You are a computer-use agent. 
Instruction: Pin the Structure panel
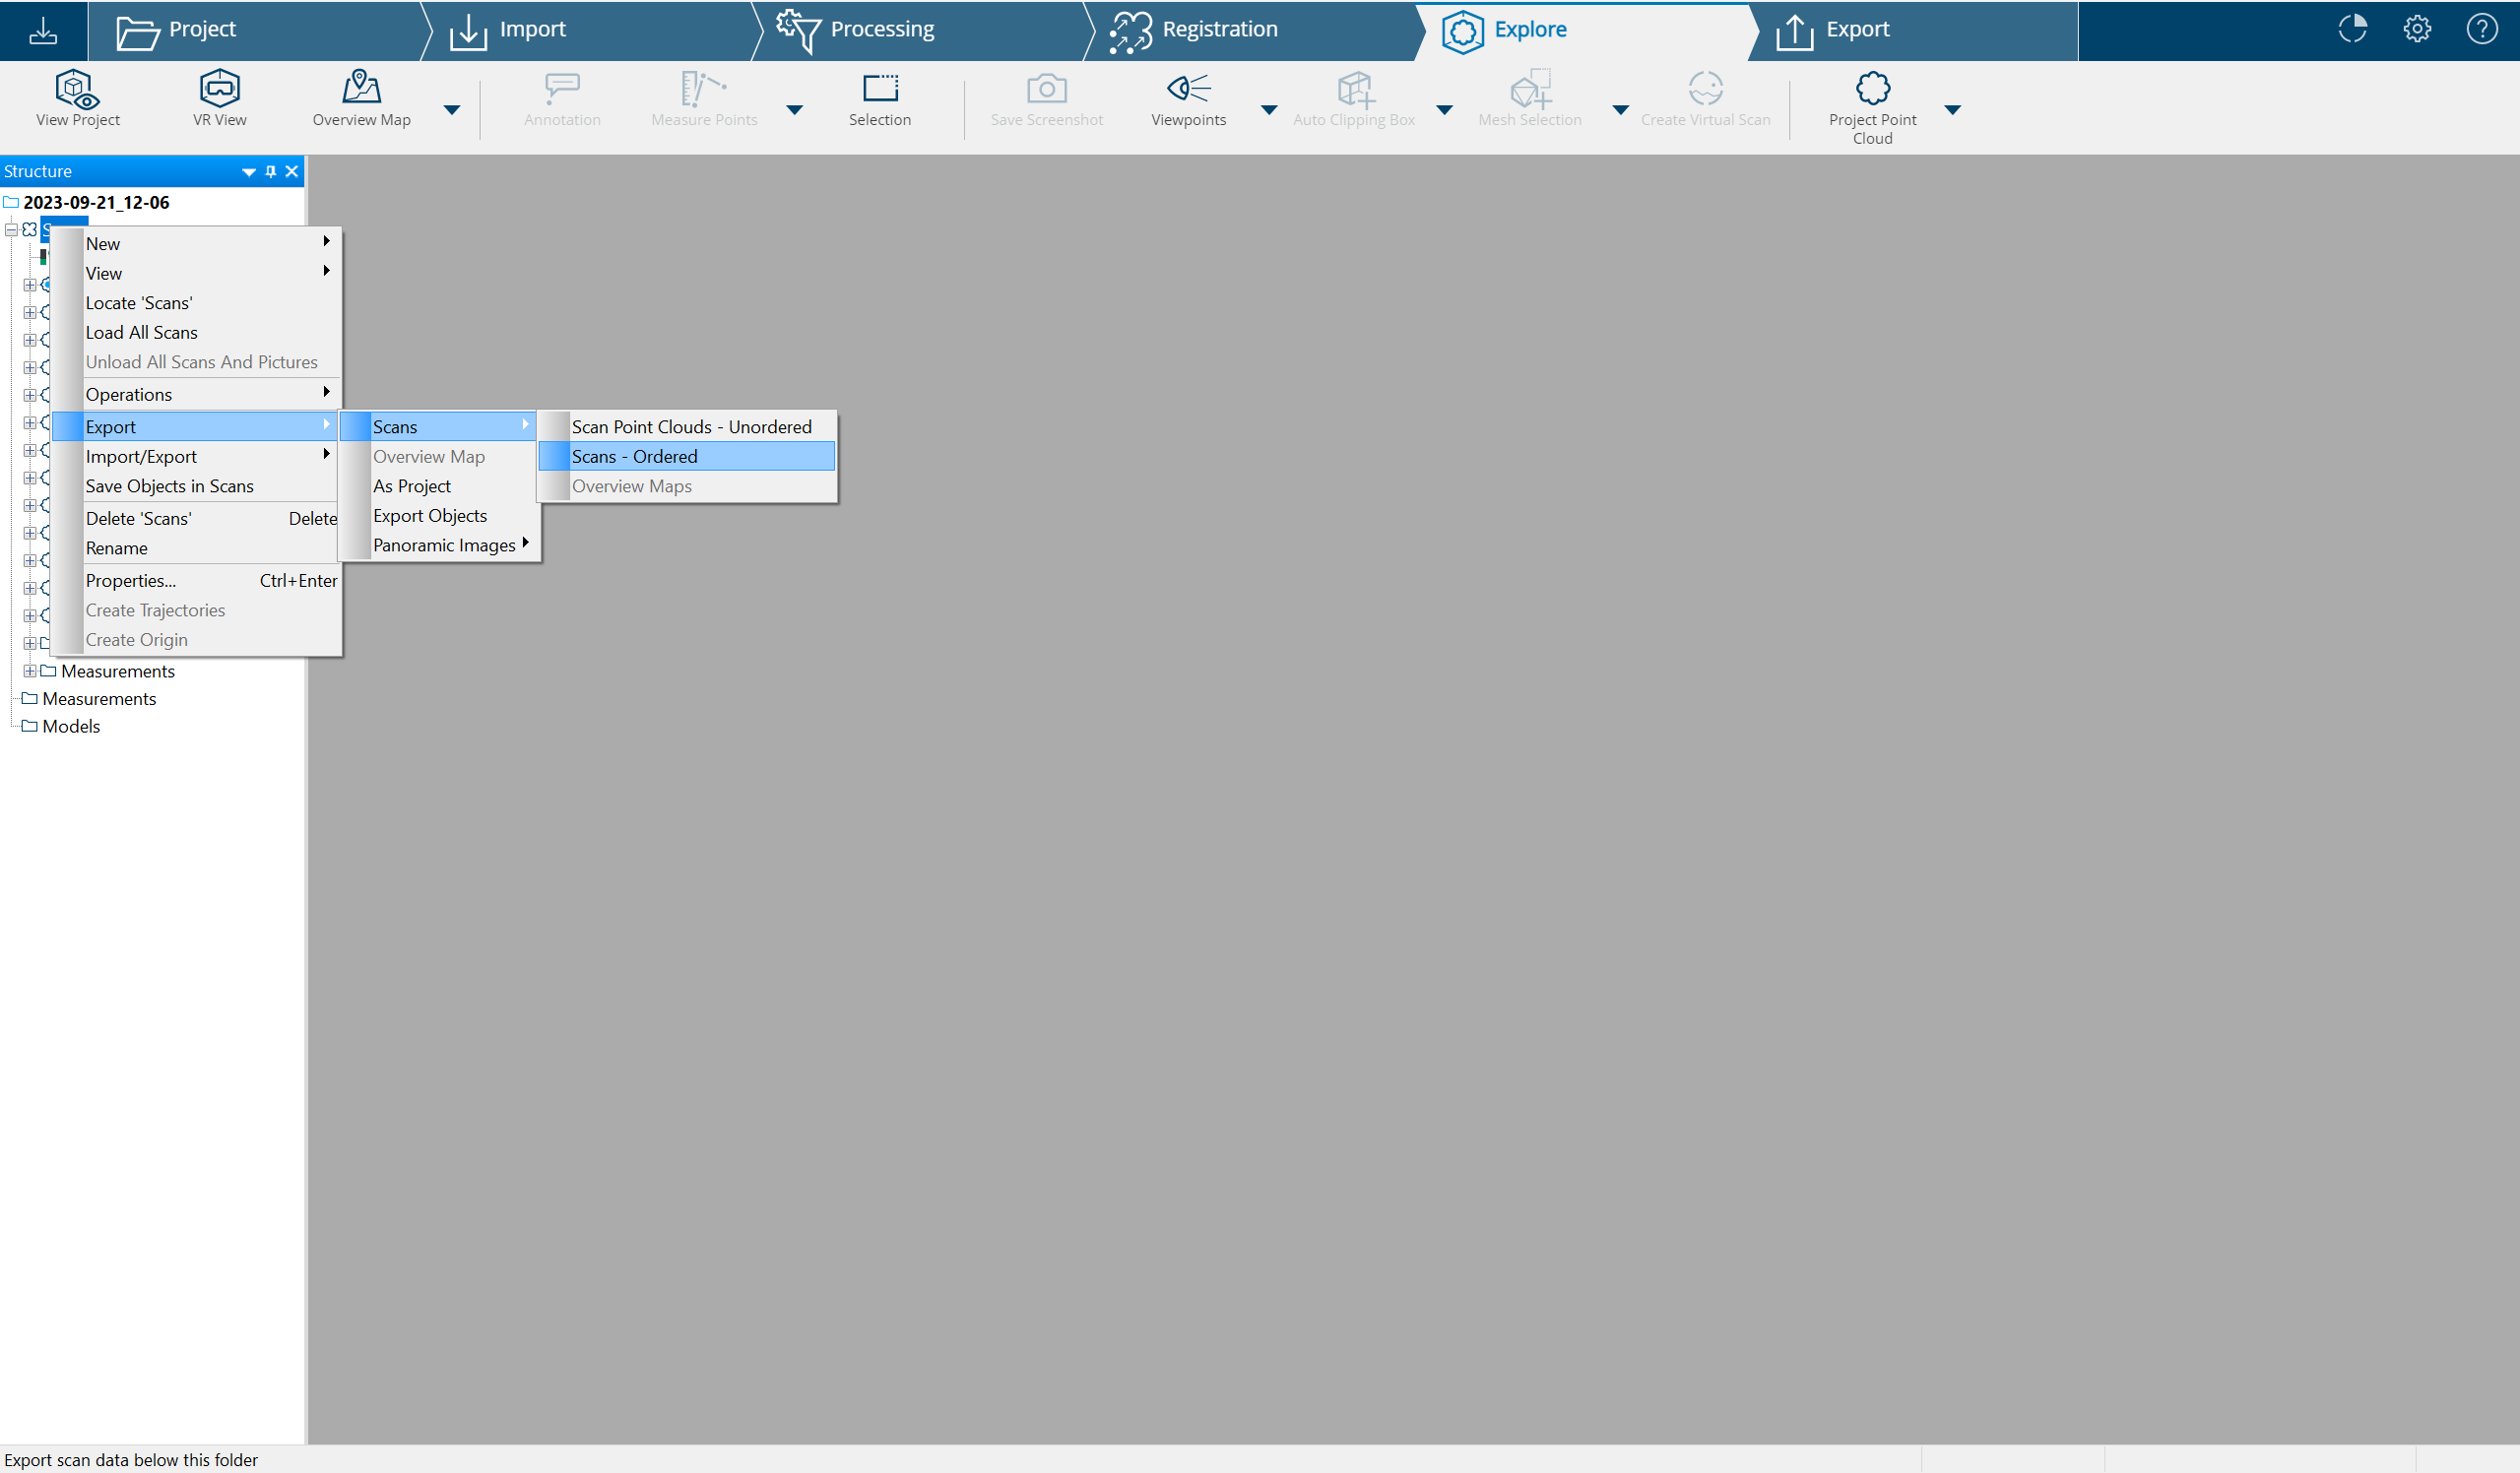click(x=270, y=172)
